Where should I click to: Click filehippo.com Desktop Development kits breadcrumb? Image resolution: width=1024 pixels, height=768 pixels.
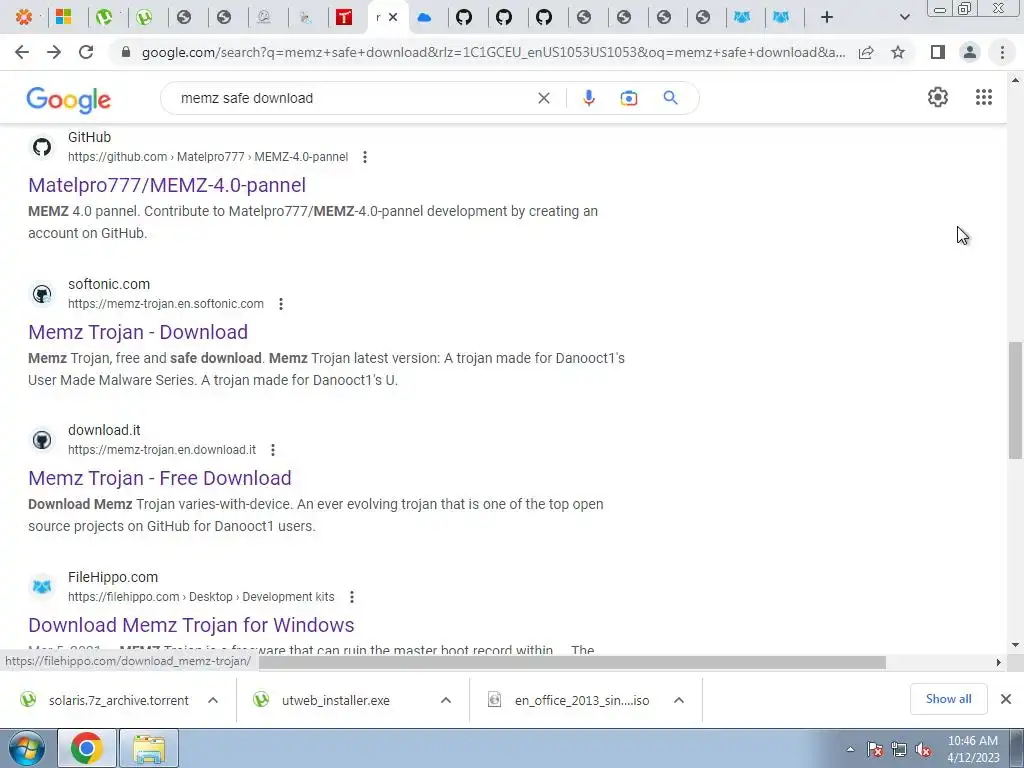click(201, 597)
